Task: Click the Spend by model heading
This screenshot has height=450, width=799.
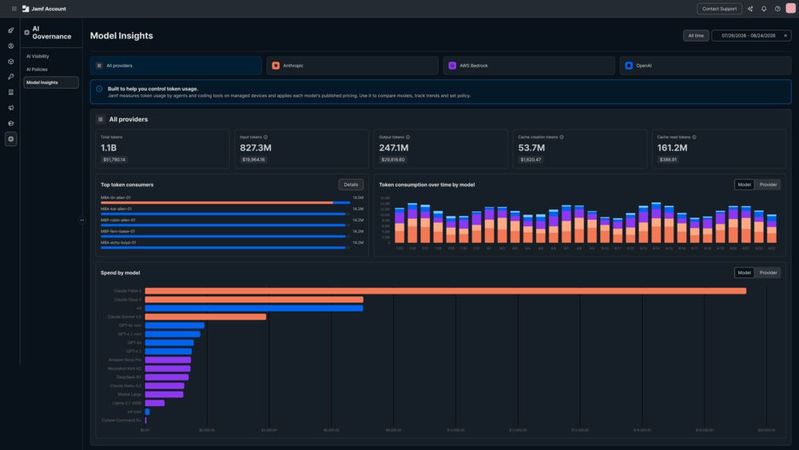Action: point(120,273)
